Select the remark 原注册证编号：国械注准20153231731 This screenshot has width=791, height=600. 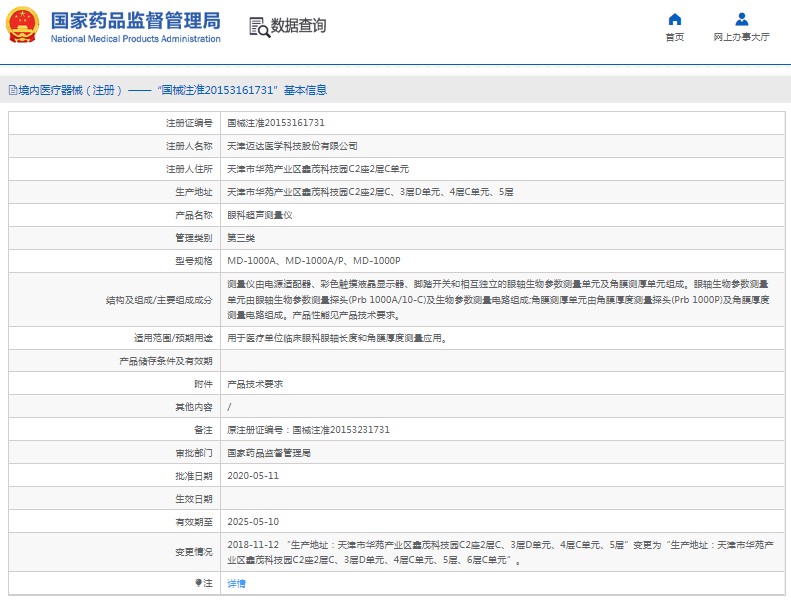click(308, 430)
